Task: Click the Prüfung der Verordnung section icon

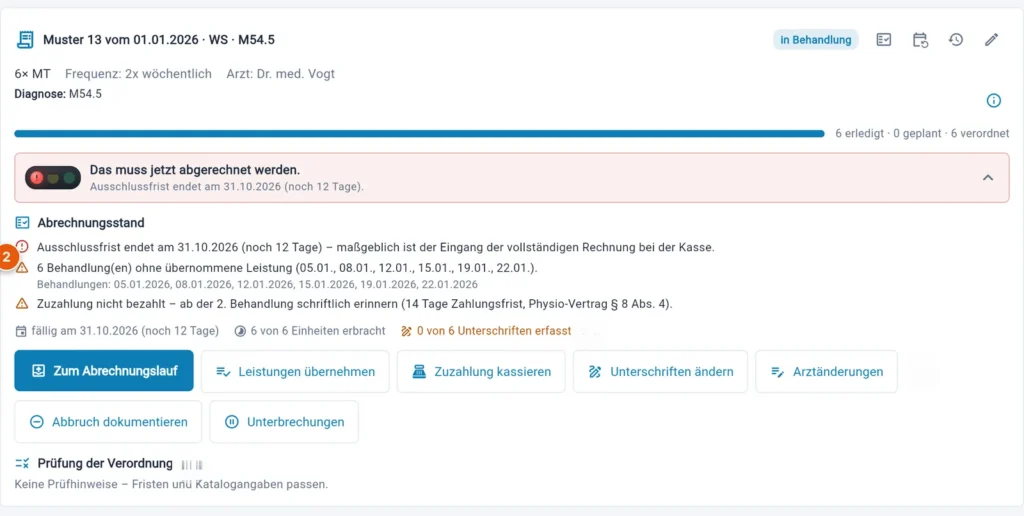Action: coord(22,464)
